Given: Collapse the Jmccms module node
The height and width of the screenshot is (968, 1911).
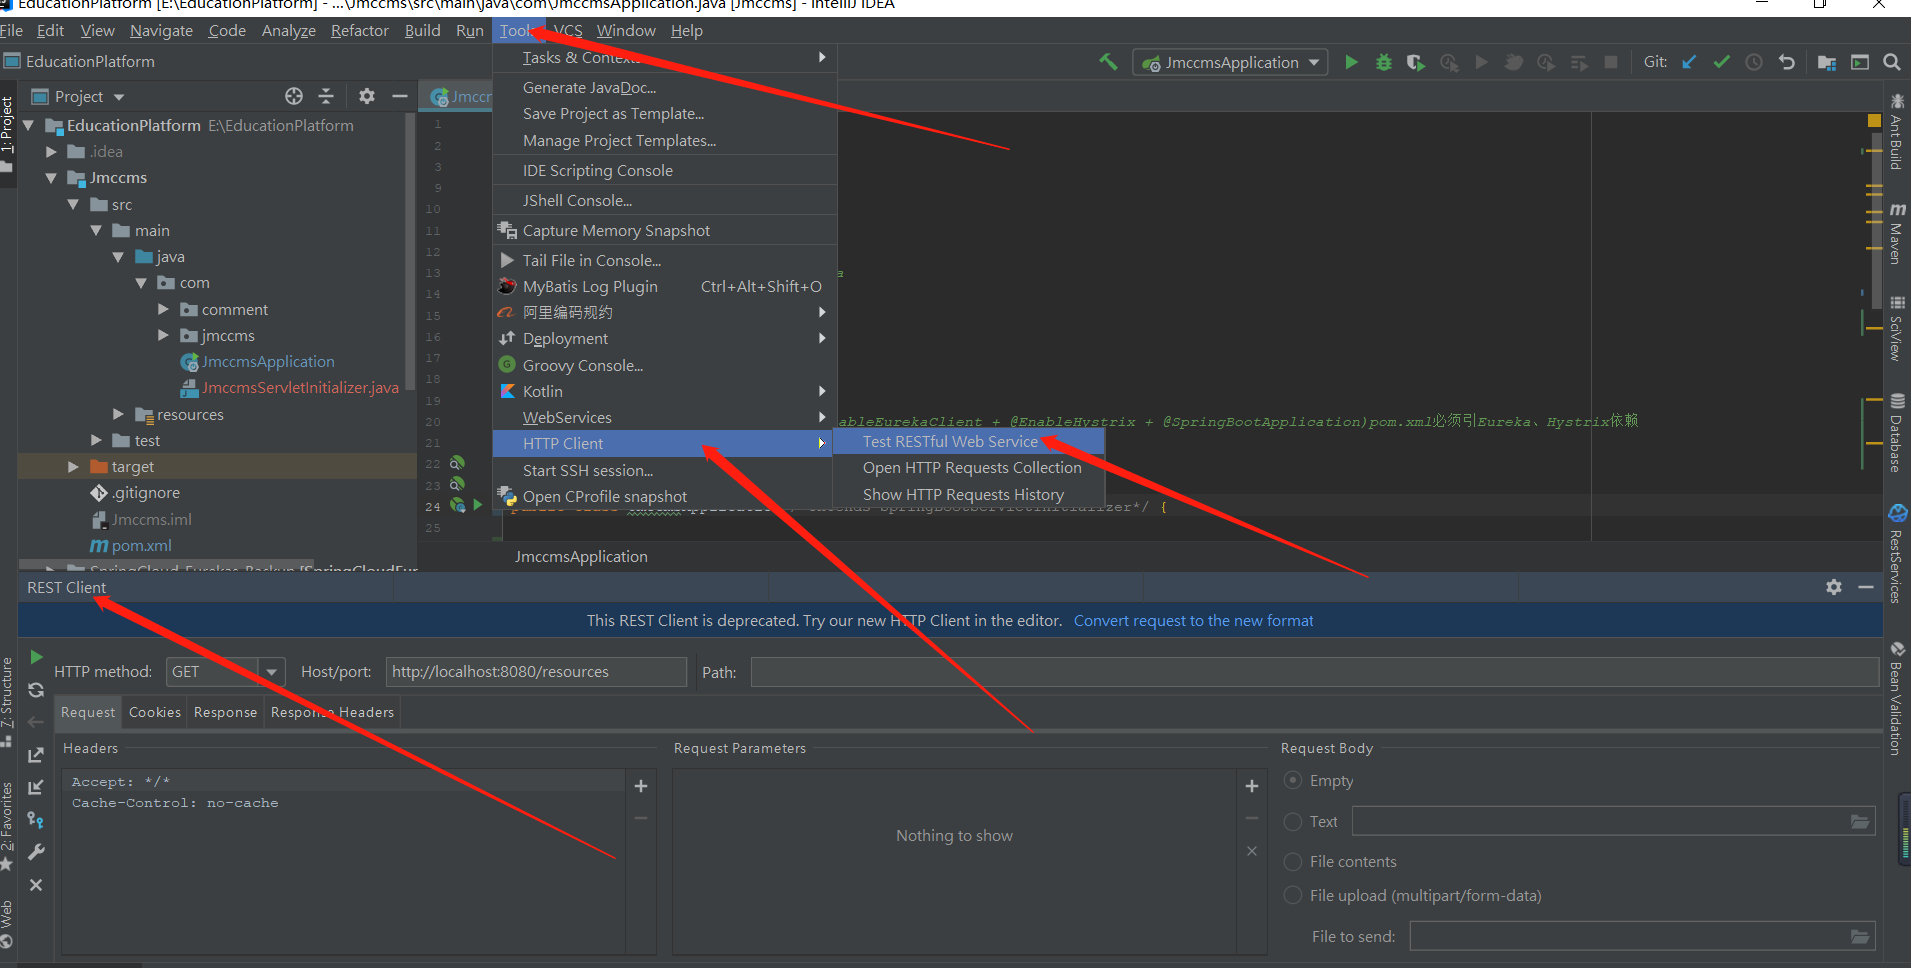Looking at the screenshot, I should click(51, 178).
